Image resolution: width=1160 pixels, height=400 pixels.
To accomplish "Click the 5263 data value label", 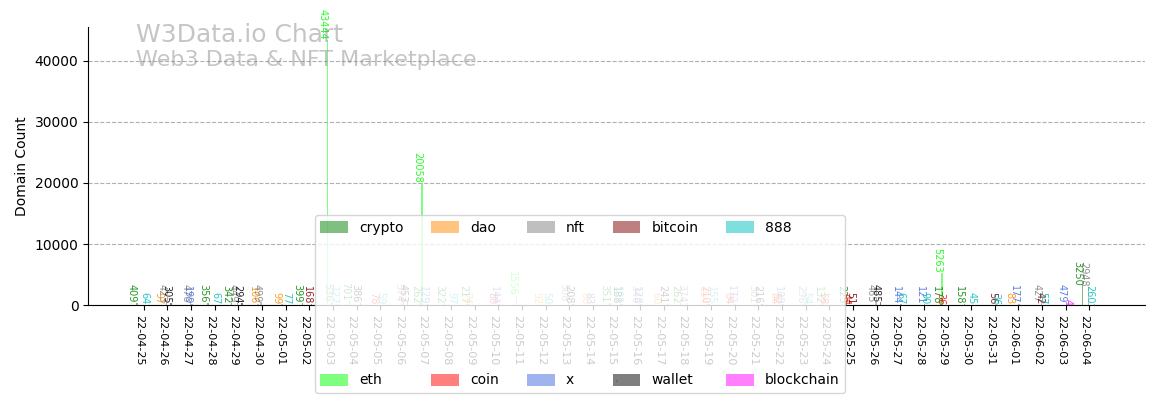I will (x=938, y=260).
